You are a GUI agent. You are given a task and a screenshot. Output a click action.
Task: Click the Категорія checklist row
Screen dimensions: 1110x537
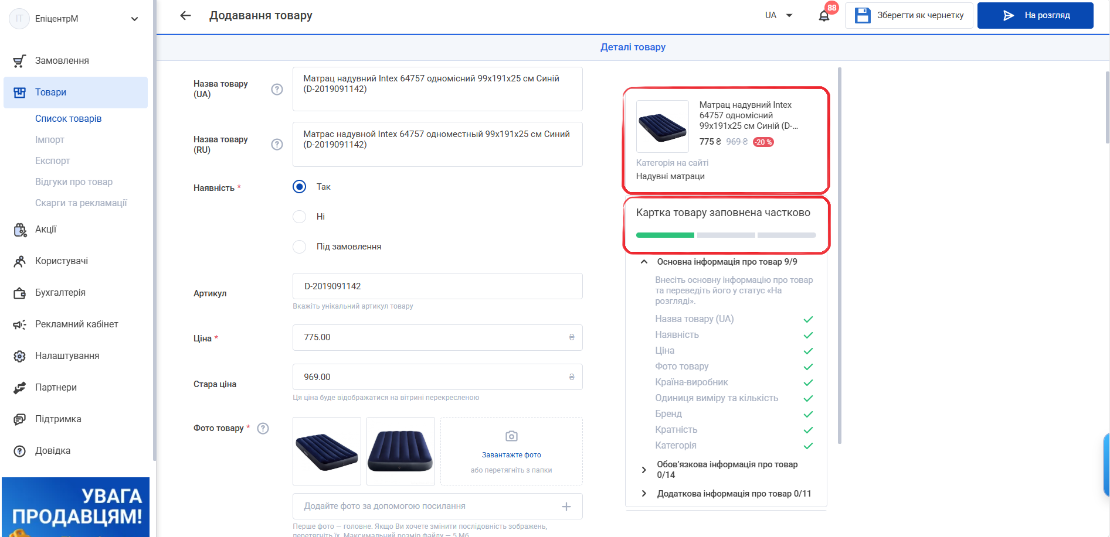pos(734,446)
